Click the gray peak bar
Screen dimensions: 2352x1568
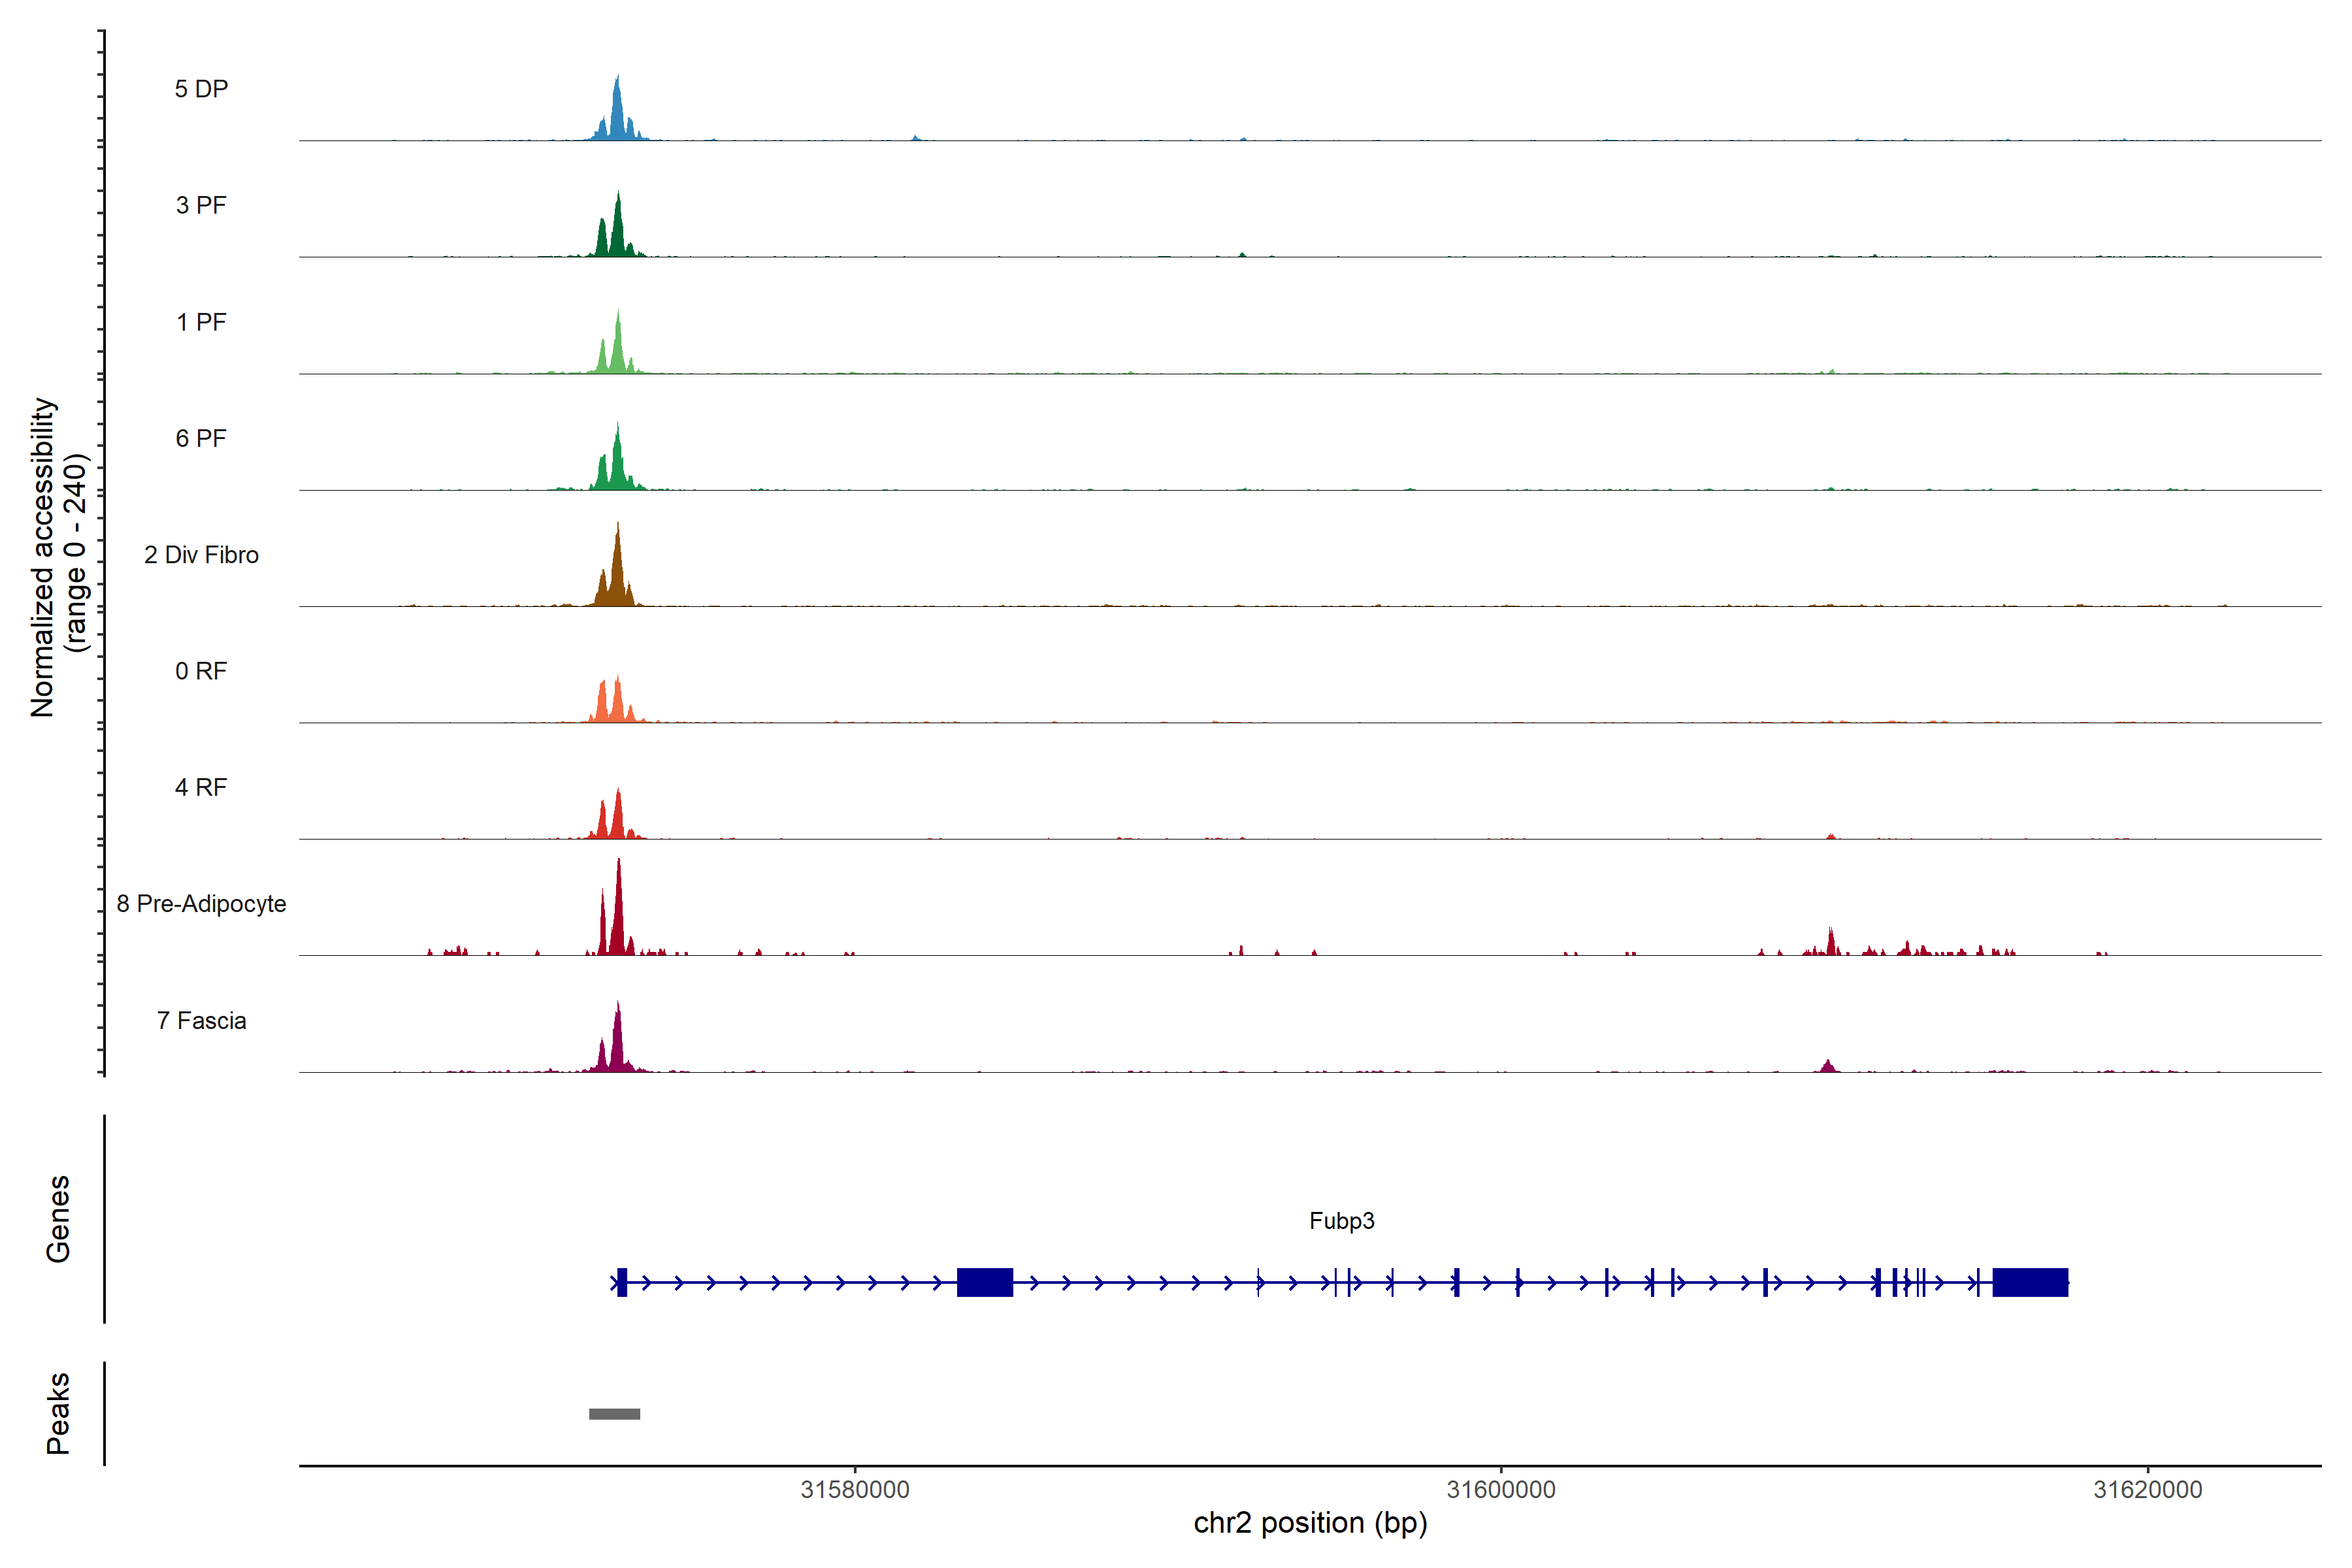click(614, 1414)
